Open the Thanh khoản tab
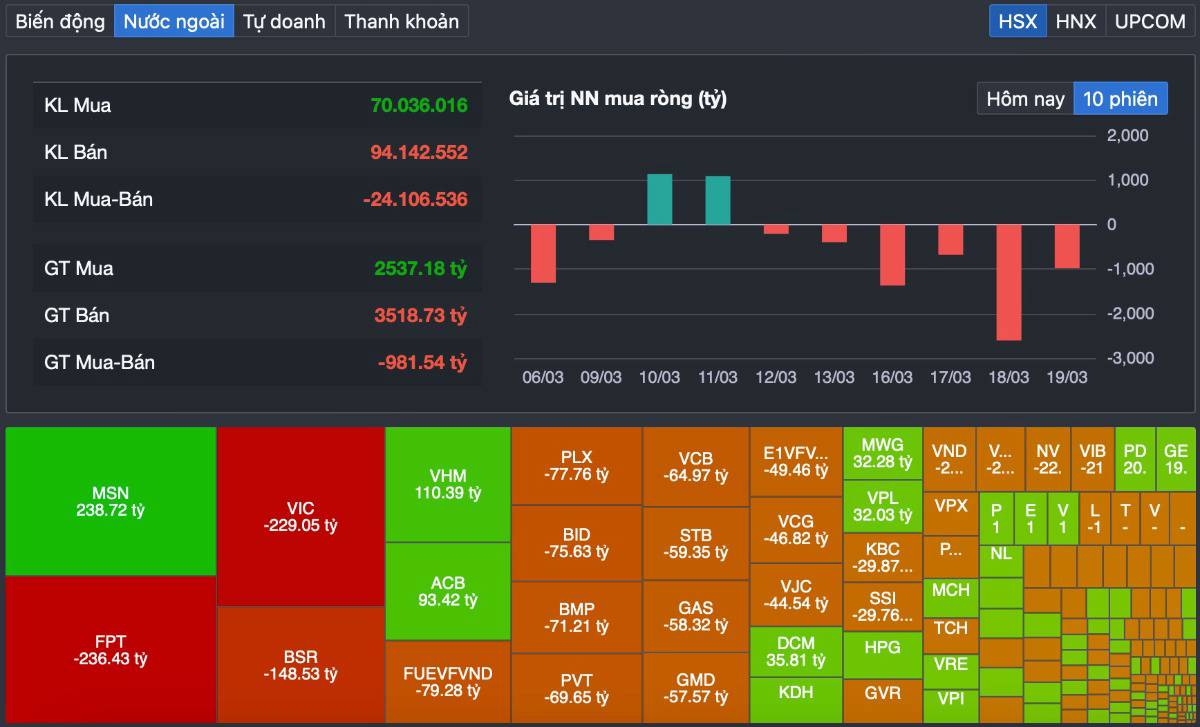The height and width of the screenshot is (727, 1200). (402, 21)
